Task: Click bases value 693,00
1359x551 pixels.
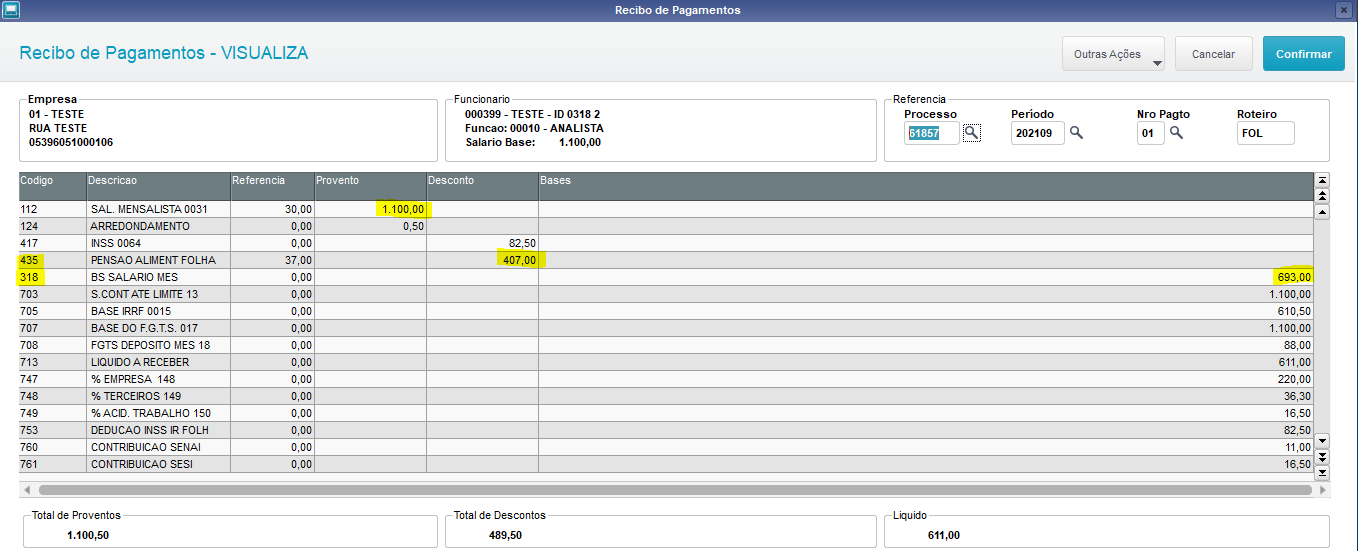Action: coord(1293,277)
